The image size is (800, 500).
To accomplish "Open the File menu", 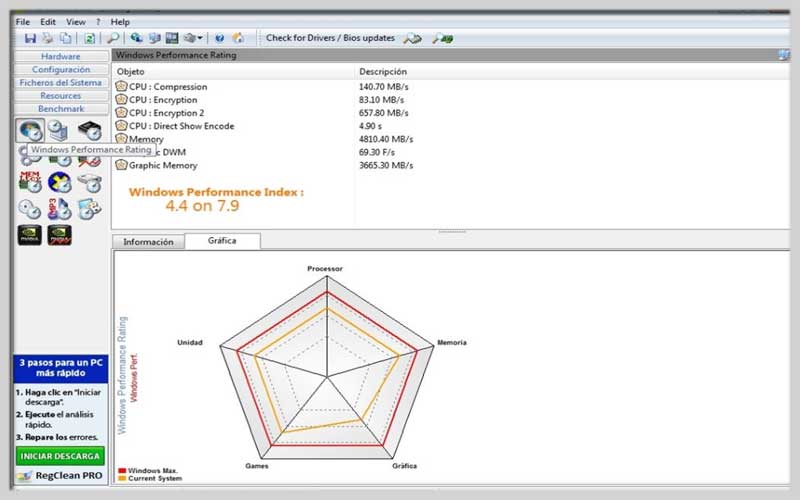I will click(22, 22).
